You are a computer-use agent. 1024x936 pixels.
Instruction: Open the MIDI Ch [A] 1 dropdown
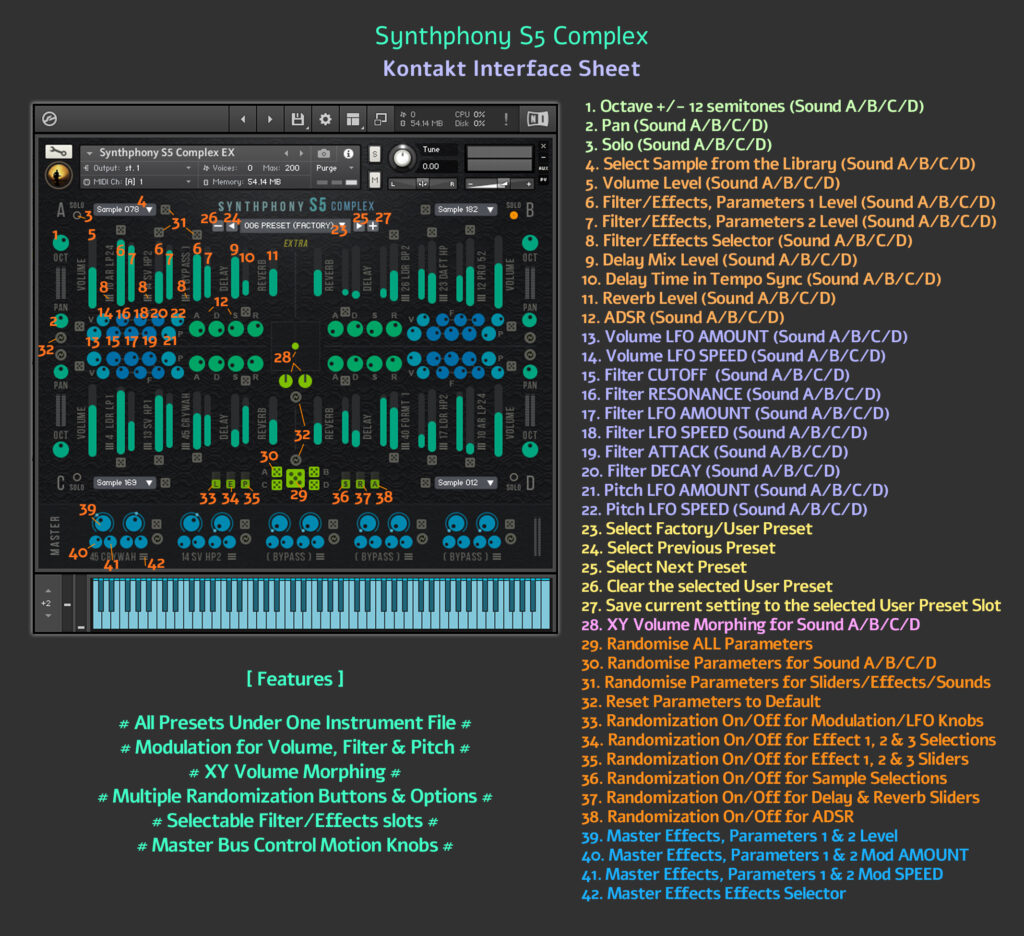point(137,182)
